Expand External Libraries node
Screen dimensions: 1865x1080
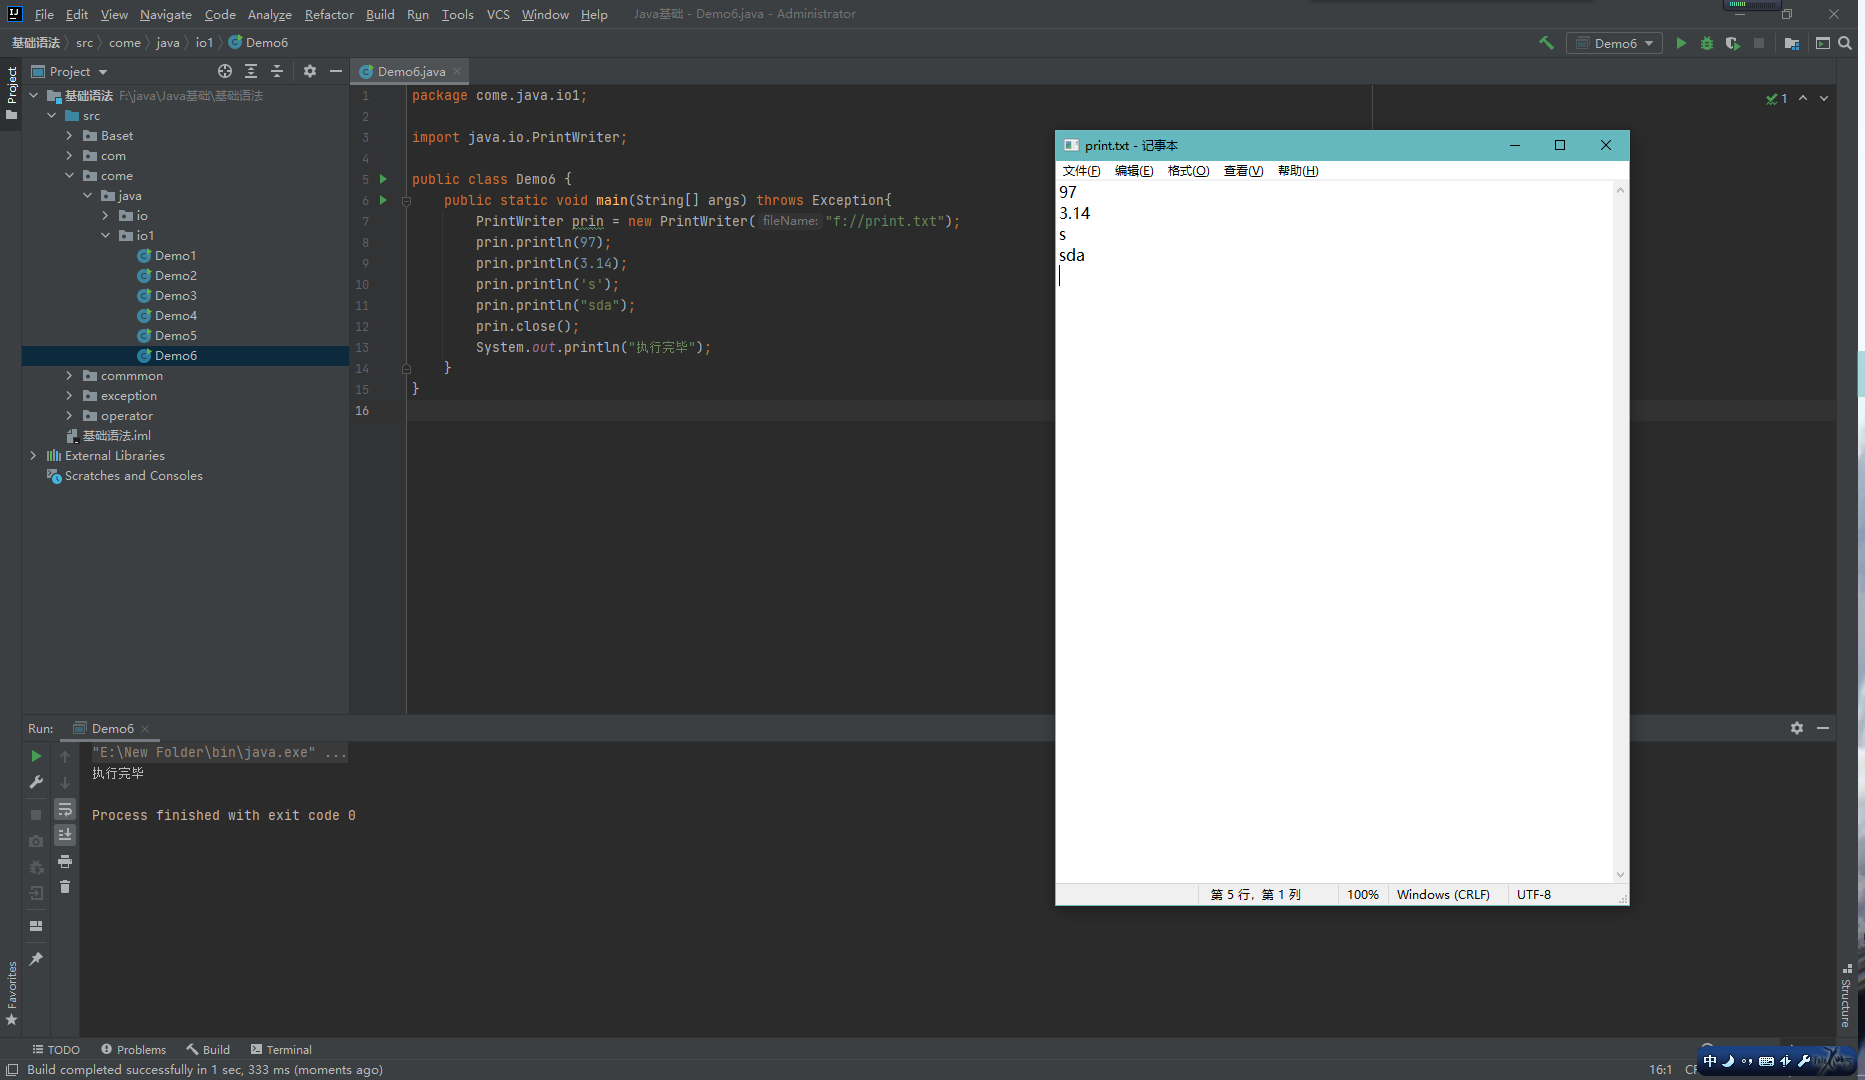pyautogui.click(x=33, y=456)
